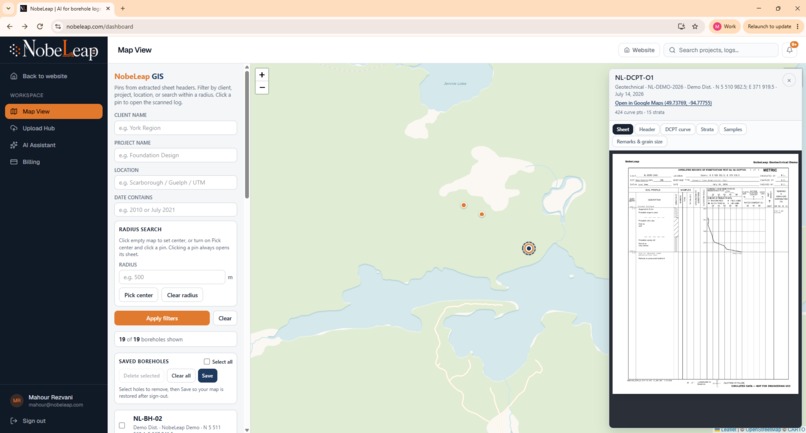Click the Client Name input field

point(175,128)
